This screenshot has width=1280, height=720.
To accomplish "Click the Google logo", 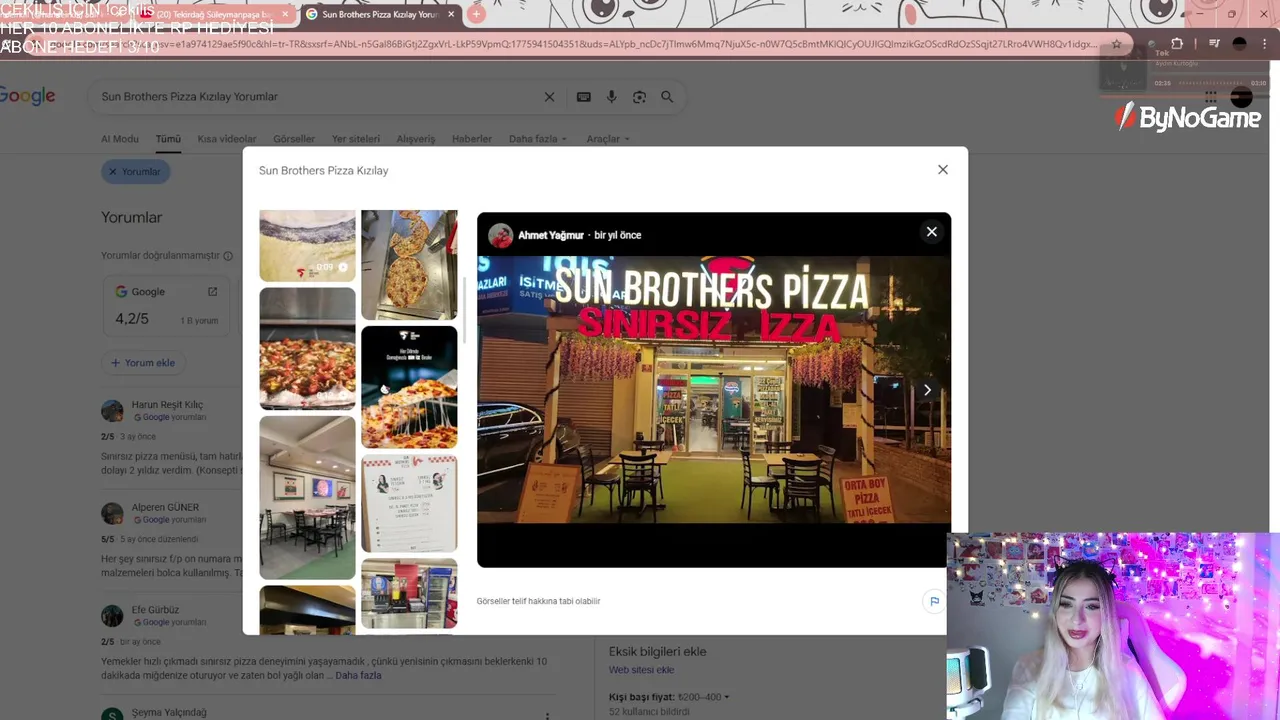I will pyautogui.click(x=27, y=96).
